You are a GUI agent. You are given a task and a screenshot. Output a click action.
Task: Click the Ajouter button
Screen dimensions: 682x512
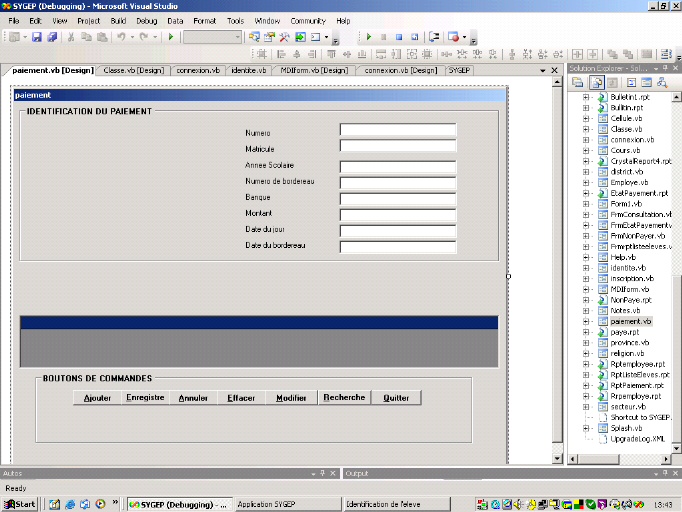[97, 398]
